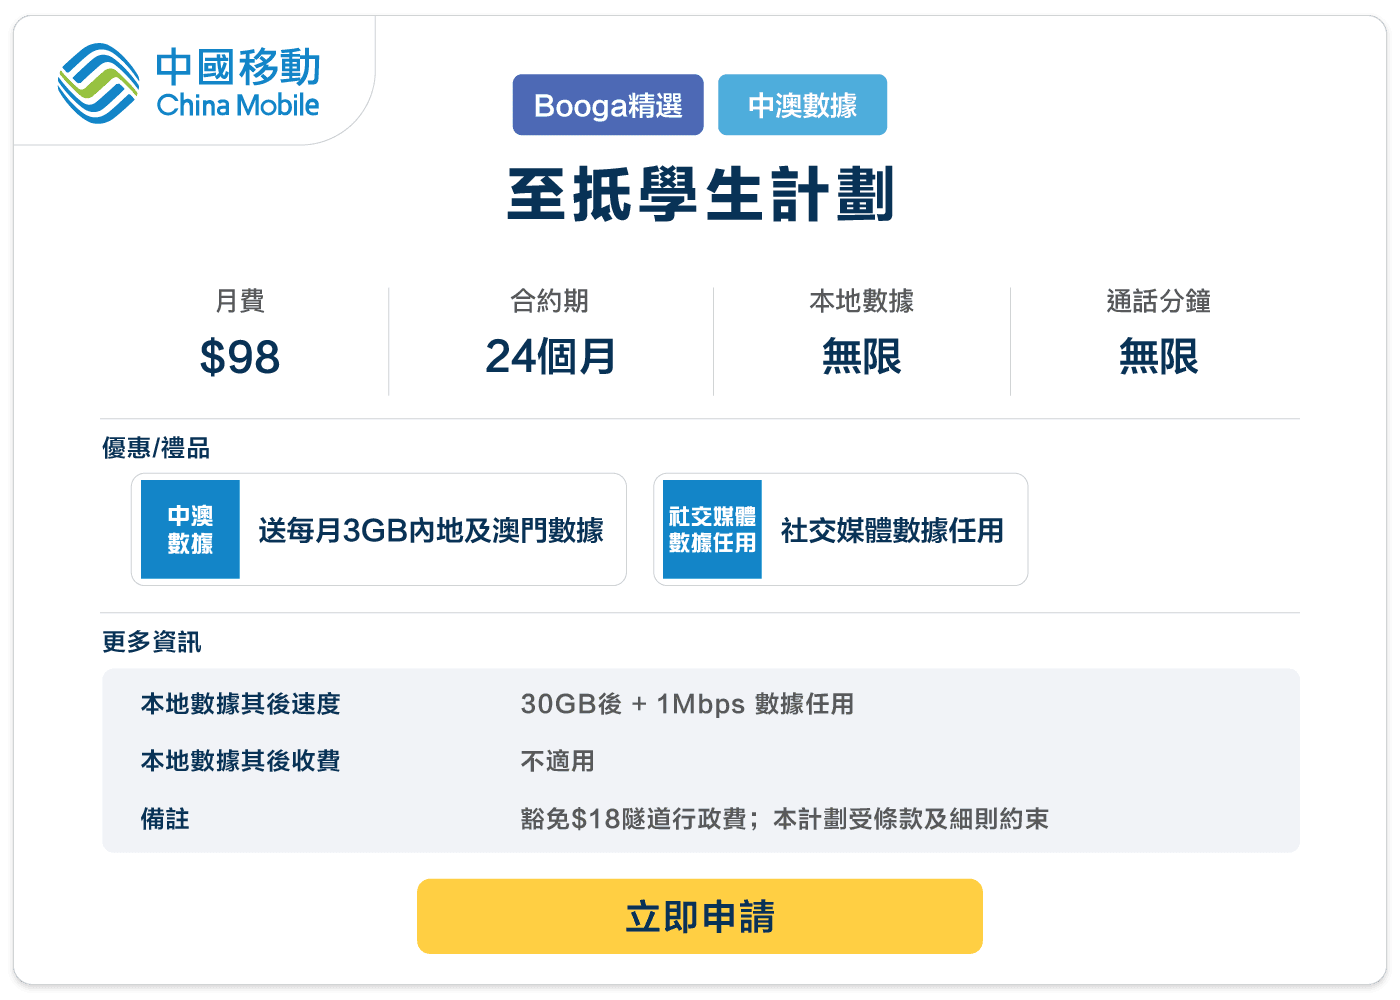
Task: Click the 24個月 contract period value
Action: (550, 357)
